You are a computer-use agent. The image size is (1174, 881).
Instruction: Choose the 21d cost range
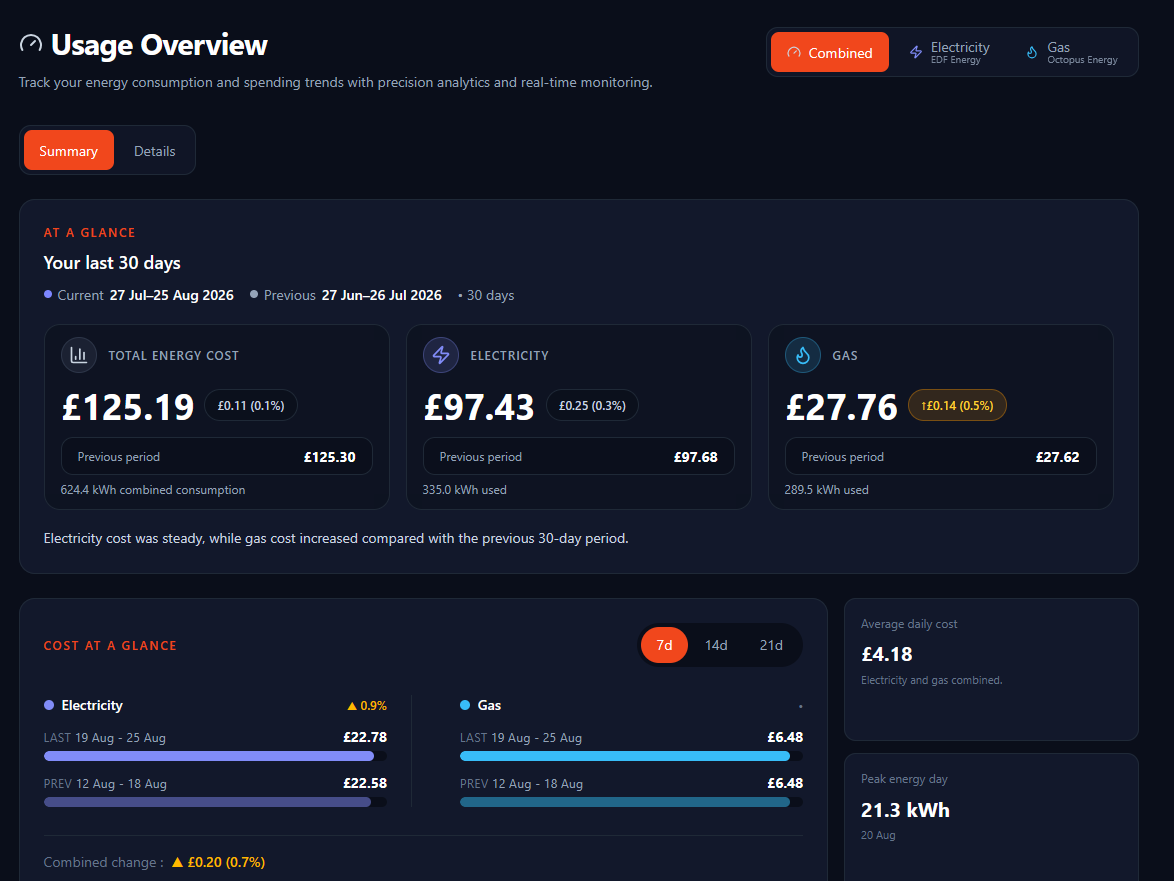point(771,645)
